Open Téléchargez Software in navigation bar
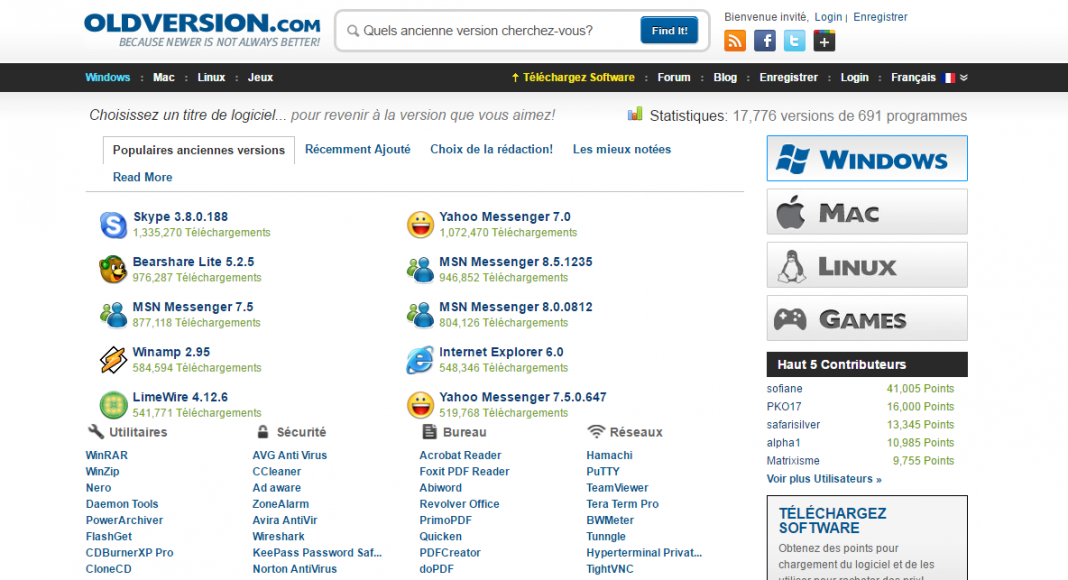The image size is (1068, 580). [573, 78]
